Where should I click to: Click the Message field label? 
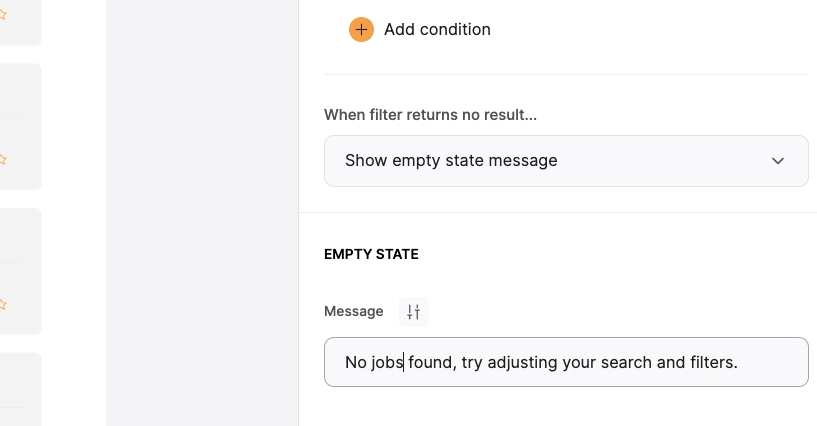point(354,311)
